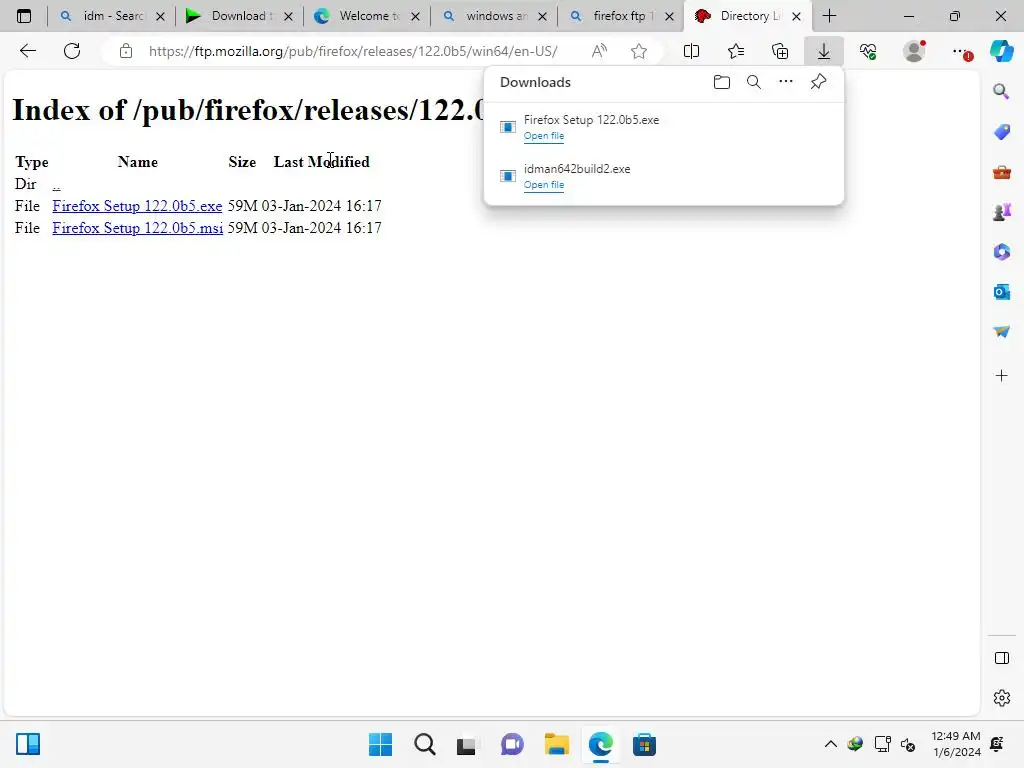Open split screen view icon
1024x768 pixels.
(x=691, y=51)
